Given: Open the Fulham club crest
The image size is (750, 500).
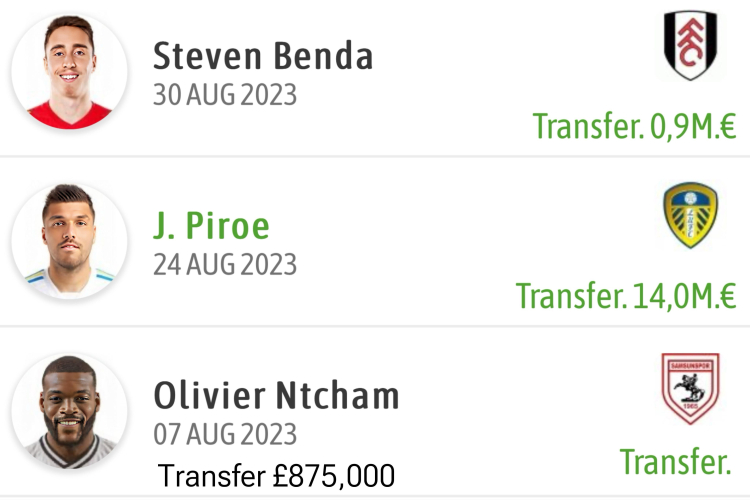Looking at the screenshot, I should 690,47.
